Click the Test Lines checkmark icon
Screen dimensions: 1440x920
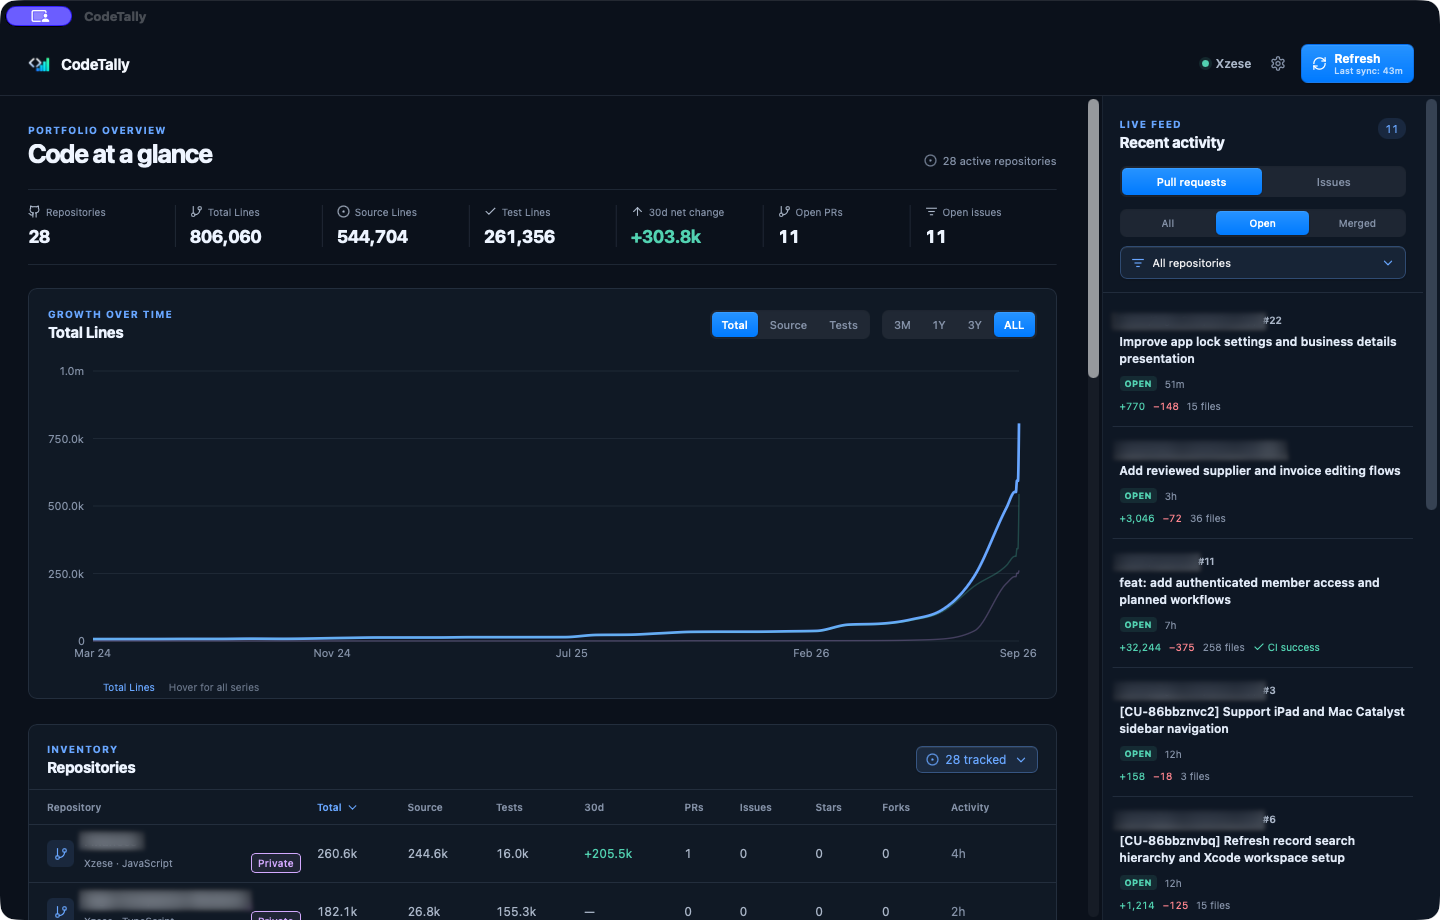[490, 212]
